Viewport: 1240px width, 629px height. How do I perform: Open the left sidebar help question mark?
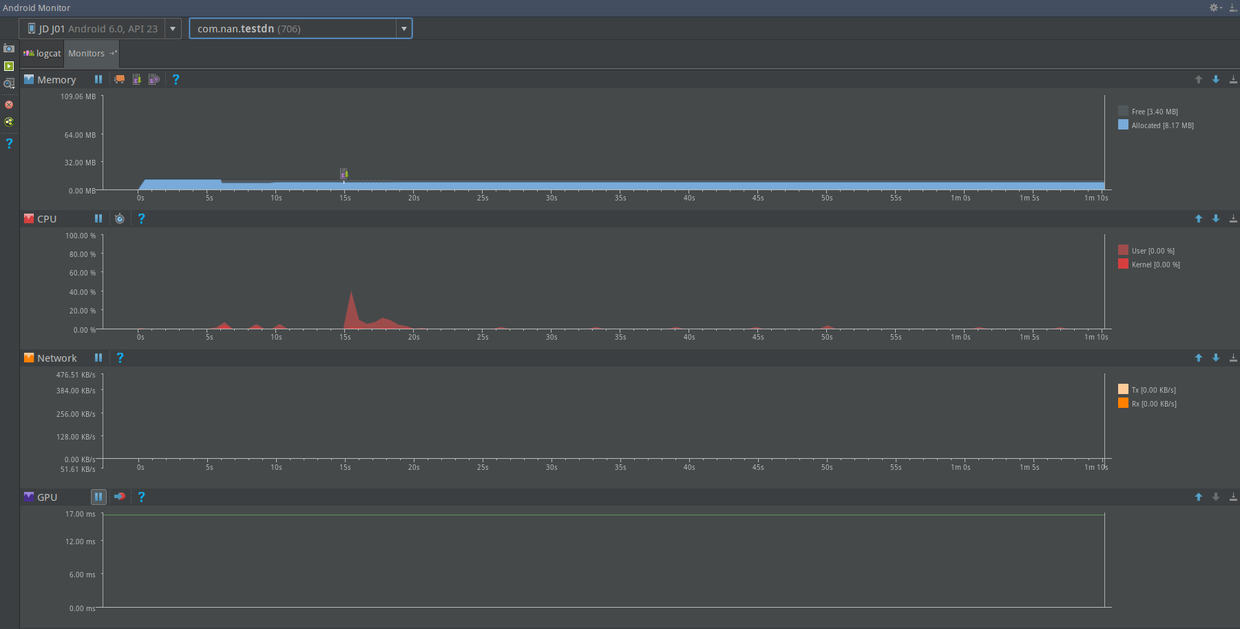pos(9,144)
